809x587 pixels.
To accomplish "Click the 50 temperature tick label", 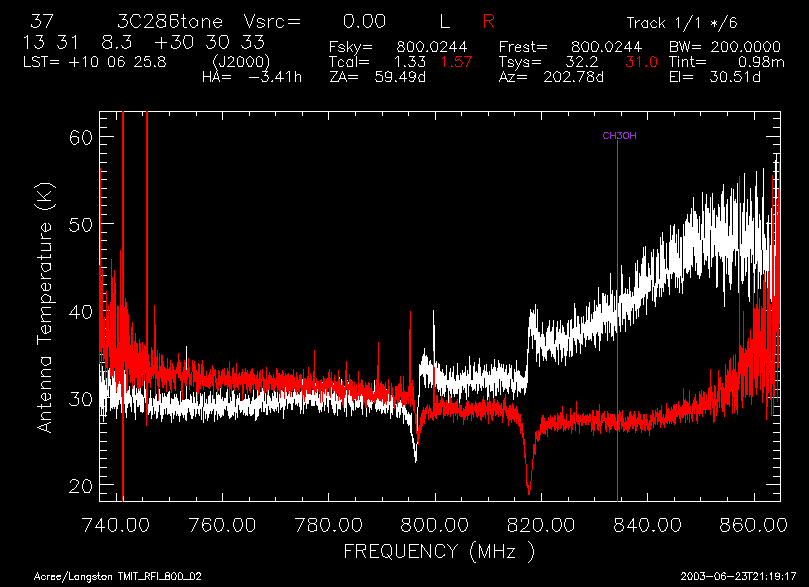I will [x=80, y=224].
